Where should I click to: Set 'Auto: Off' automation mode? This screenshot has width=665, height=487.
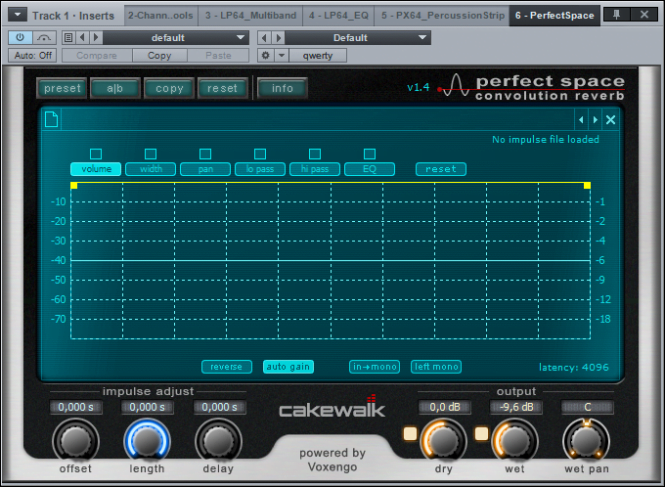click(x=33, y=56)
